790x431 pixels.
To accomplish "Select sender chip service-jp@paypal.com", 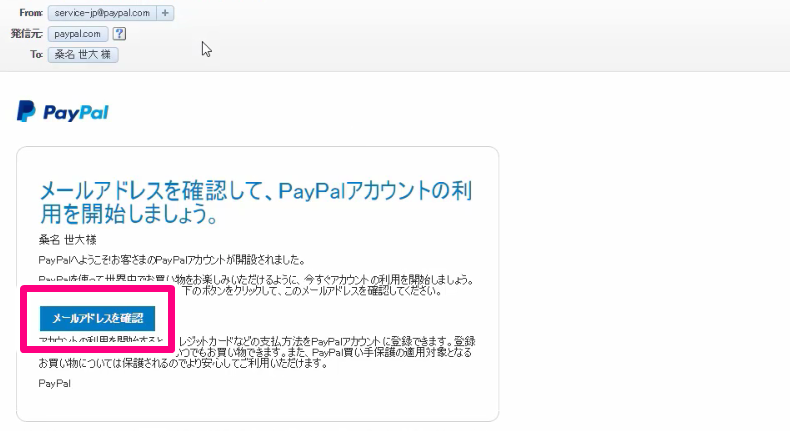I will (x=102, y=13).
